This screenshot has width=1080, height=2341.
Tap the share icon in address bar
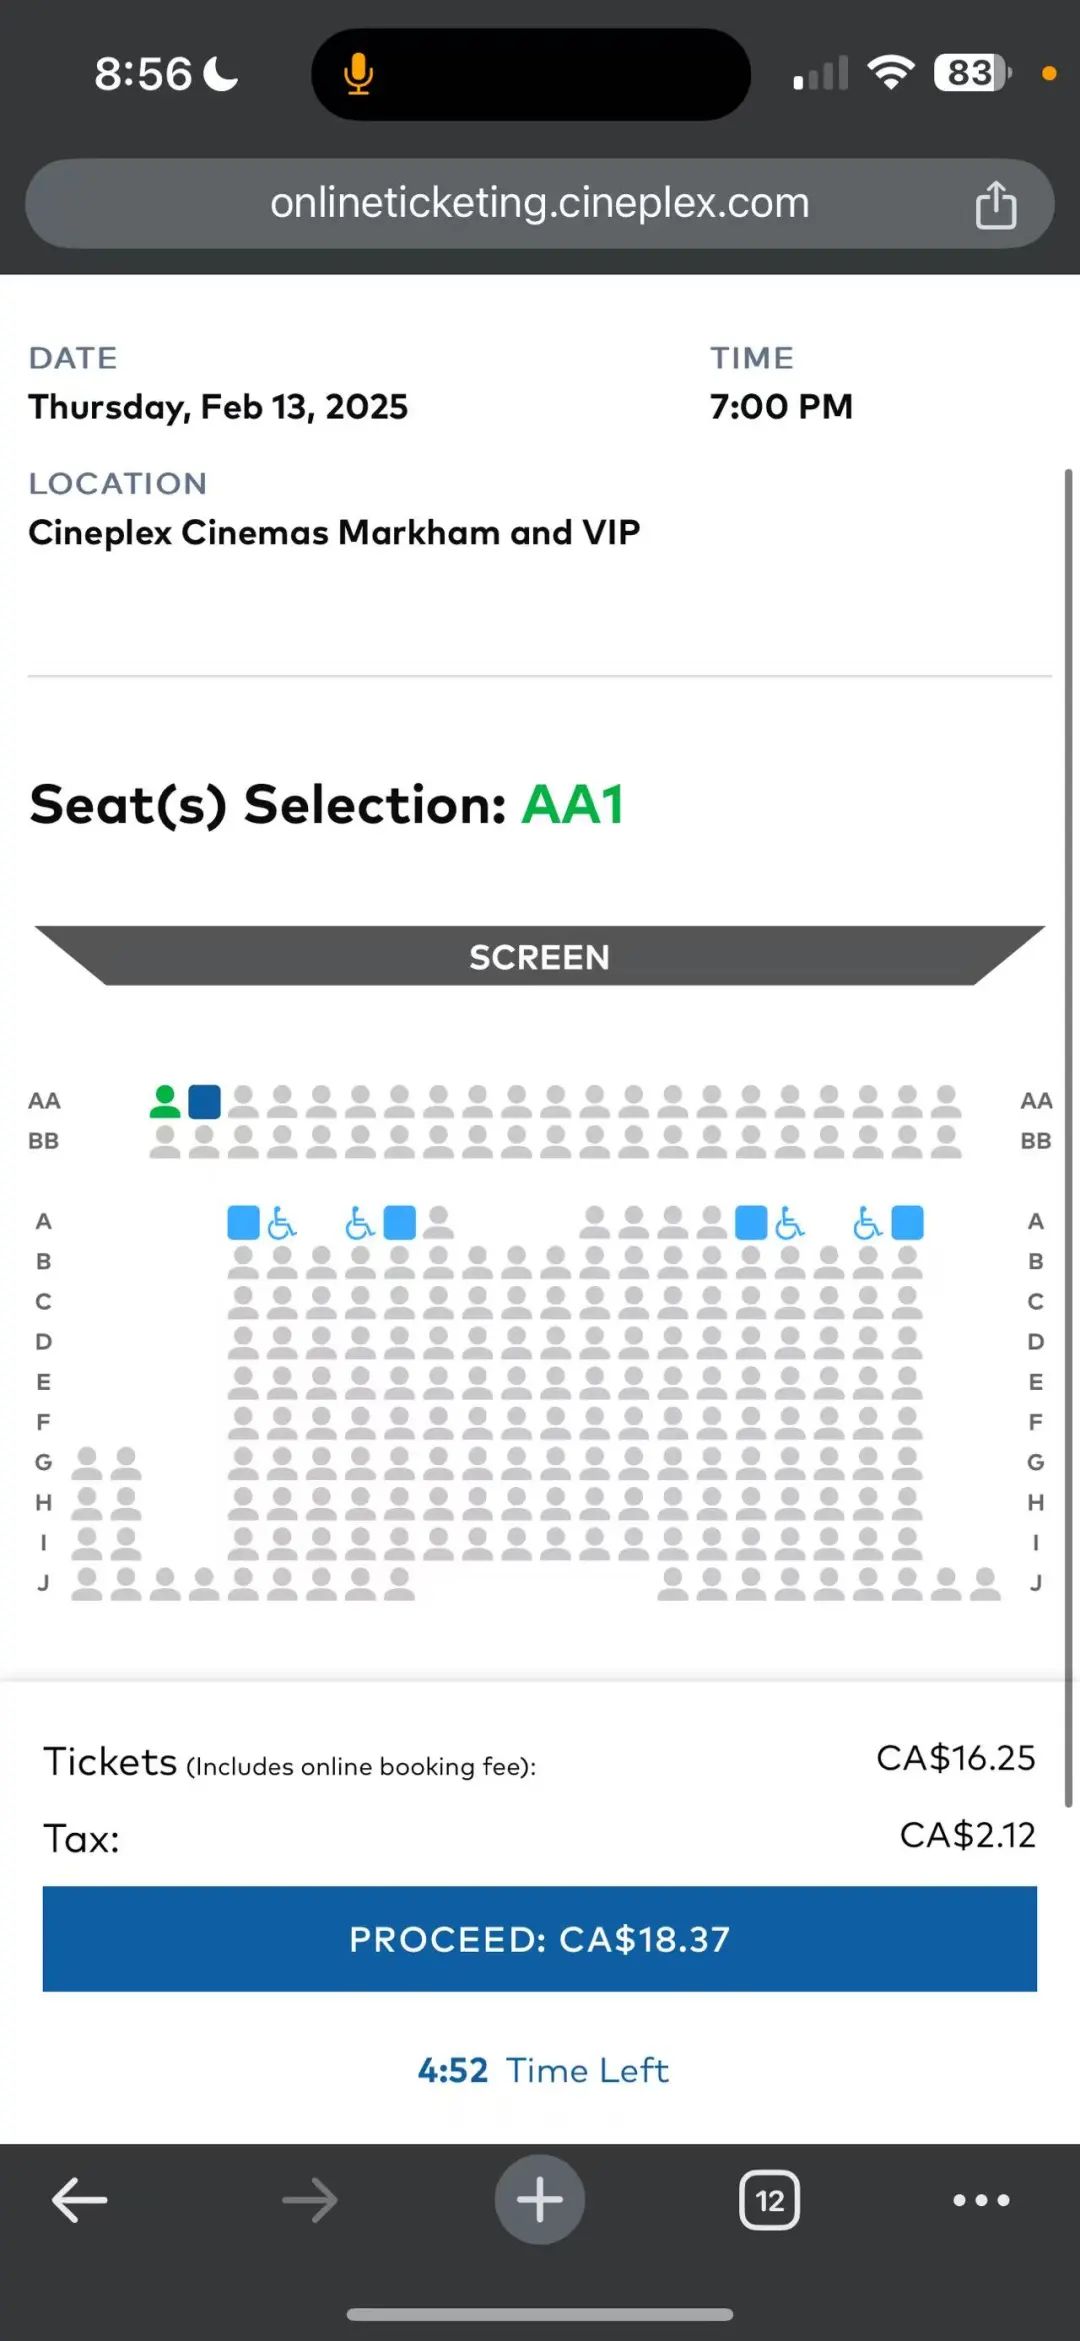995,205
